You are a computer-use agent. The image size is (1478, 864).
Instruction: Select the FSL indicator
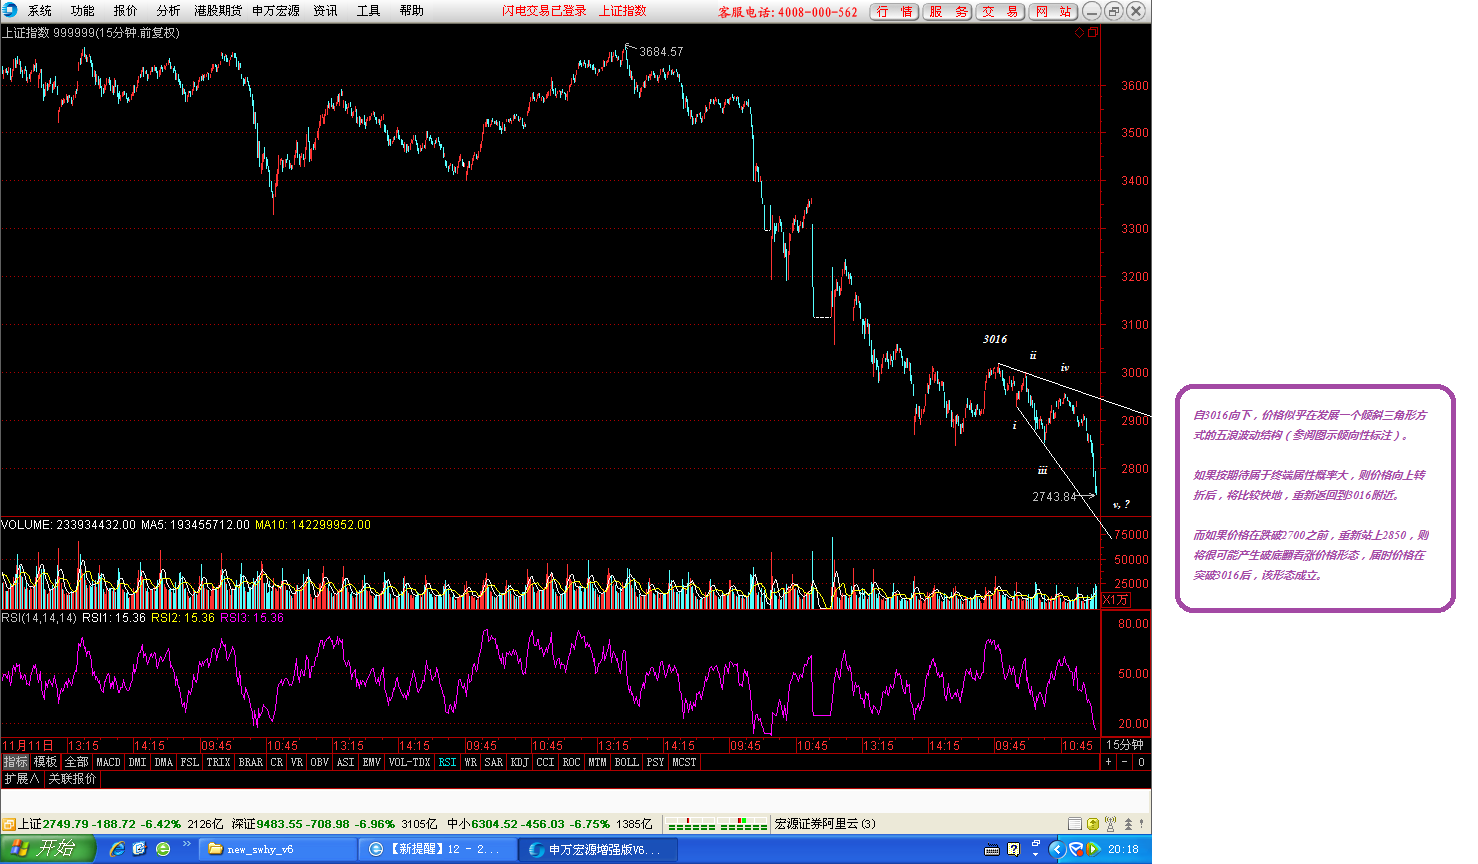189,762
